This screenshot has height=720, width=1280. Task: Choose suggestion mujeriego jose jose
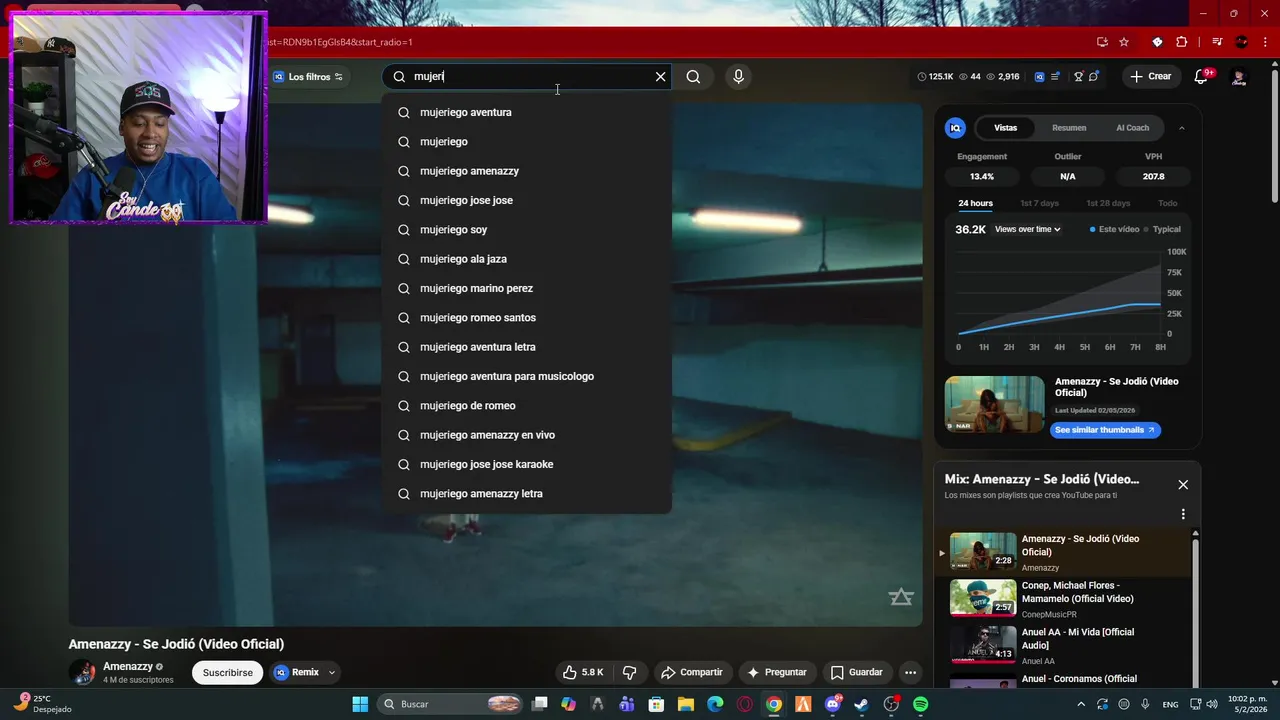coord(527,200)
